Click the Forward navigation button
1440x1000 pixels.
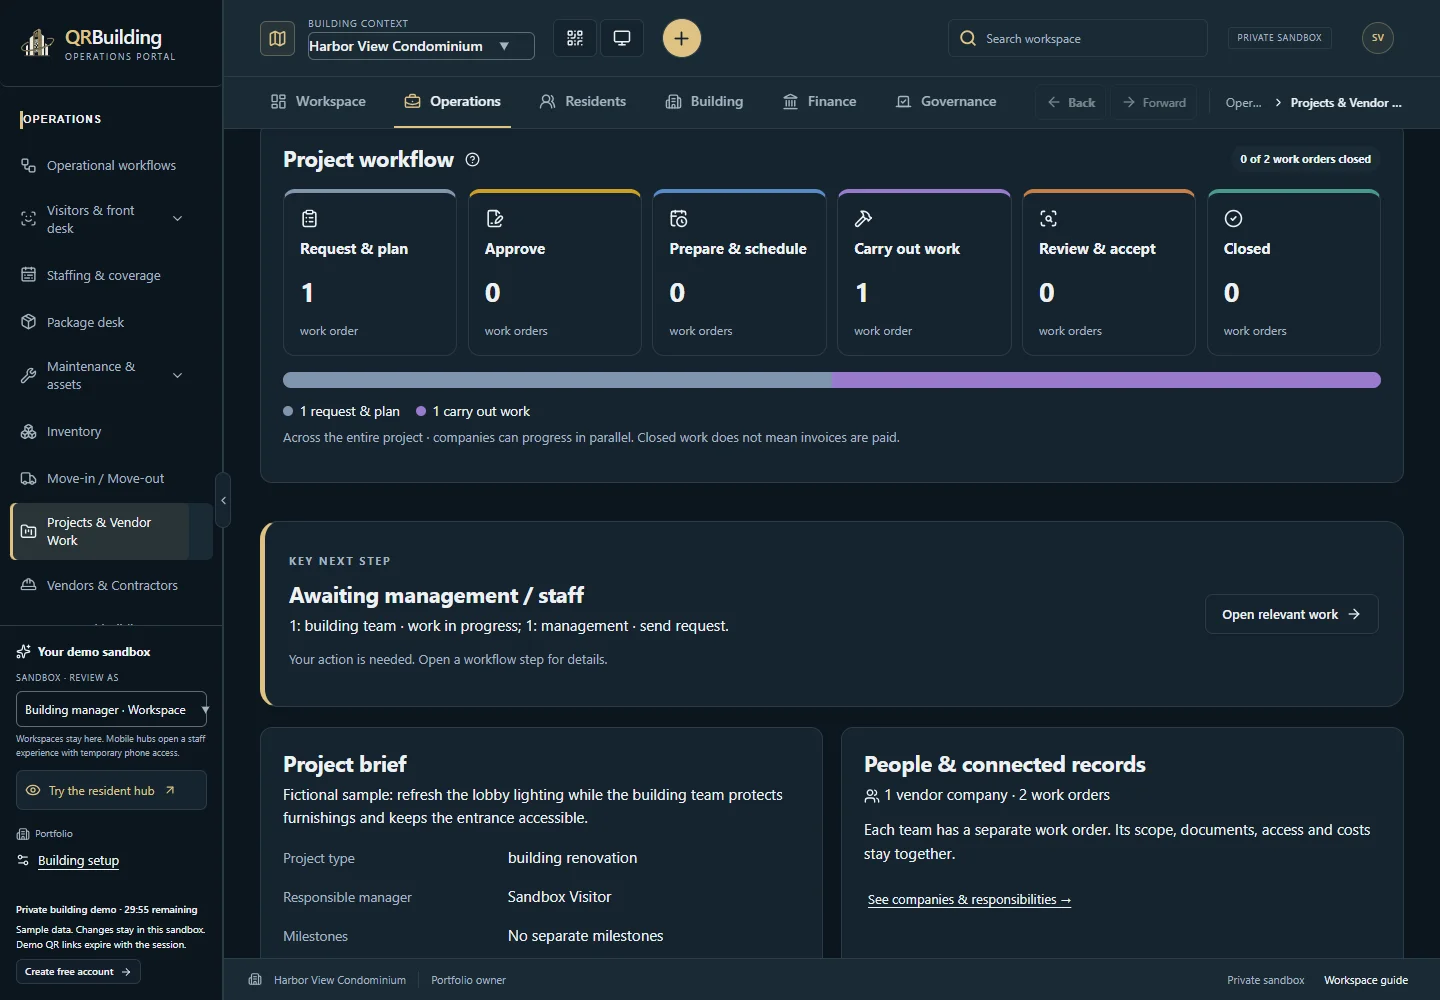click(x=1154, y=102)
